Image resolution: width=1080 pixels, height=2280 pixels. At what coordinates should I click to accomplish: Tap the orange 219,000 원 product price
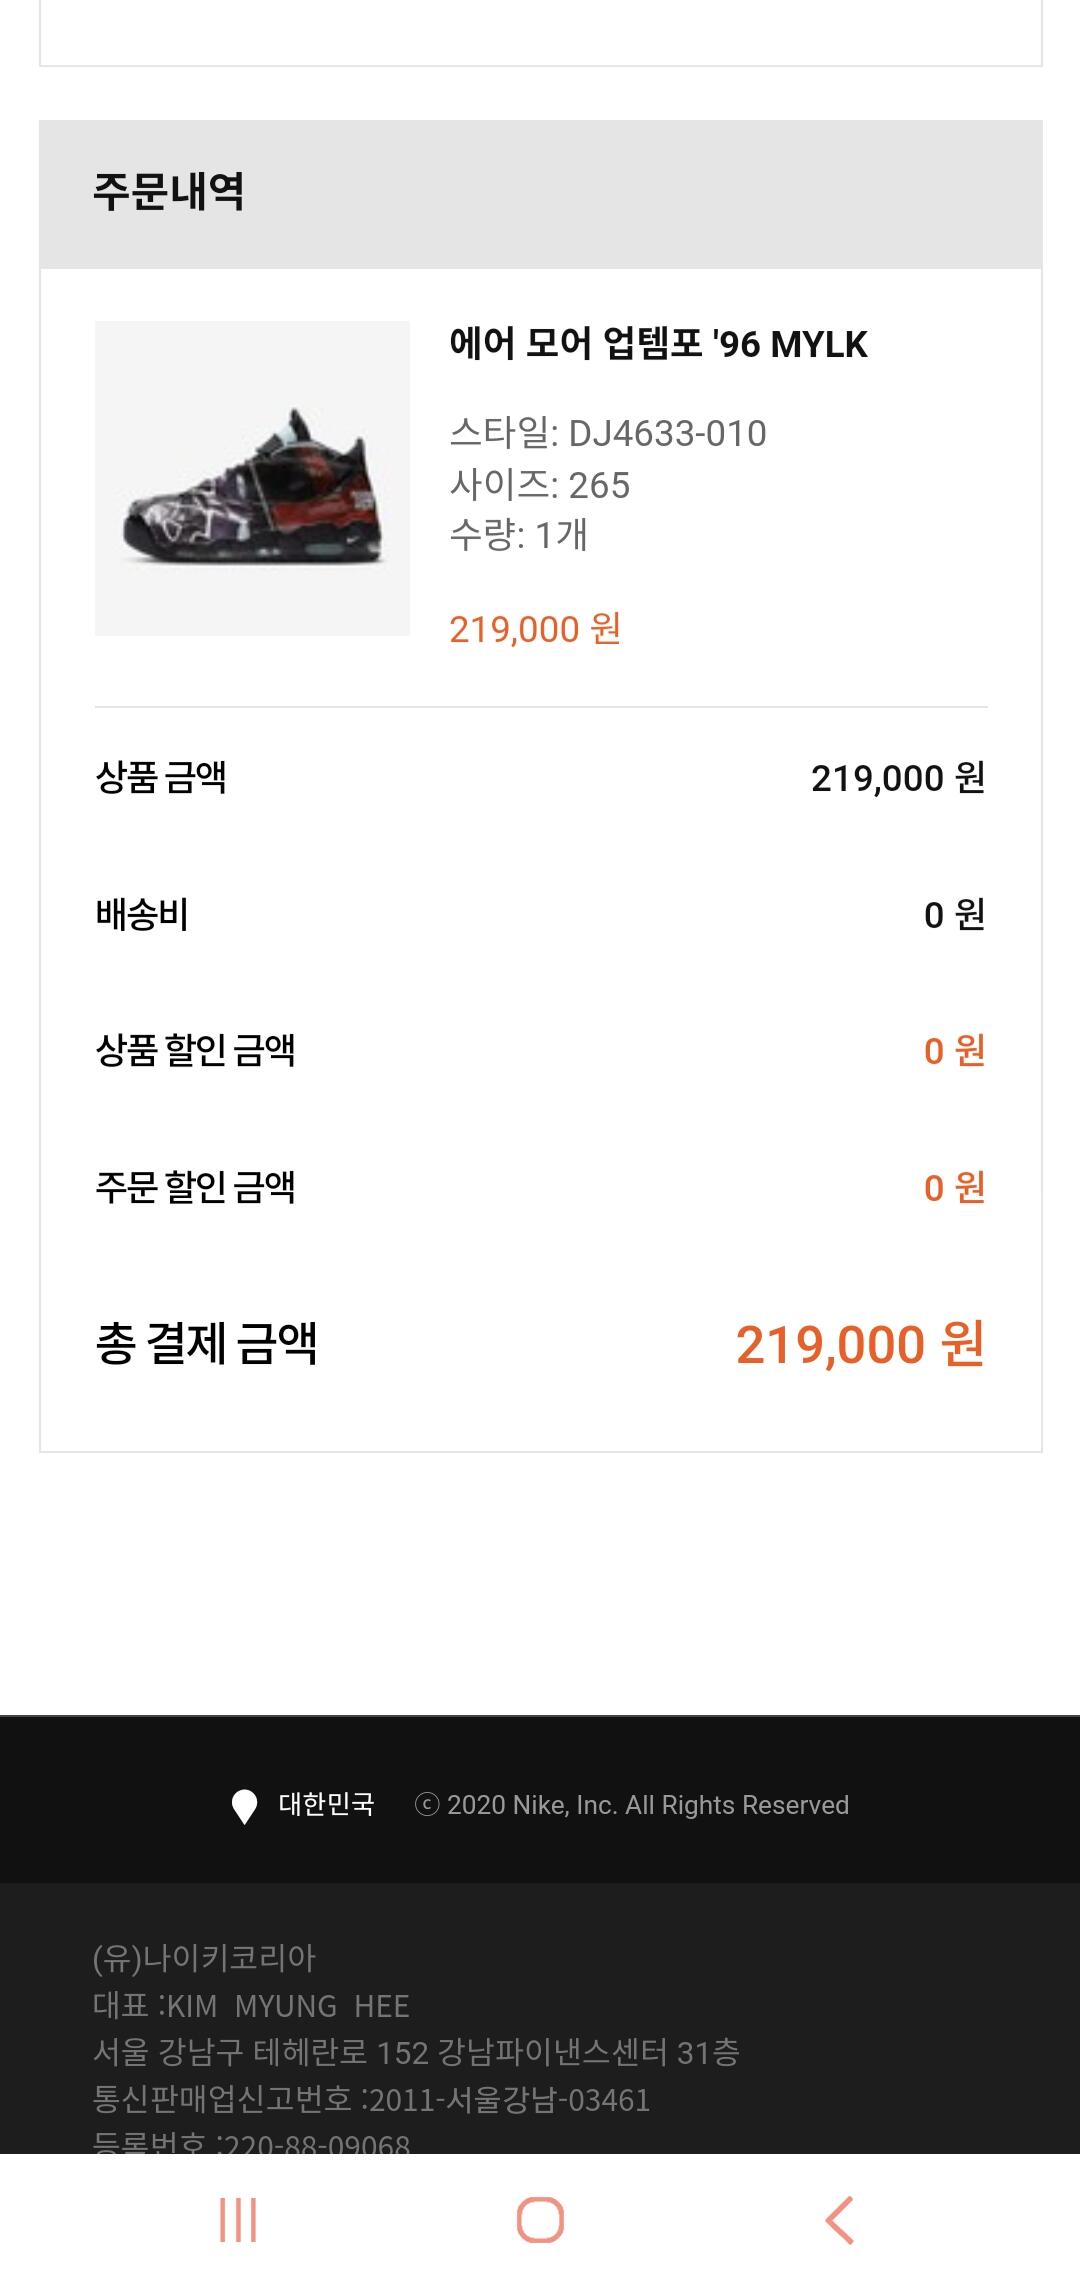[535, 629]
